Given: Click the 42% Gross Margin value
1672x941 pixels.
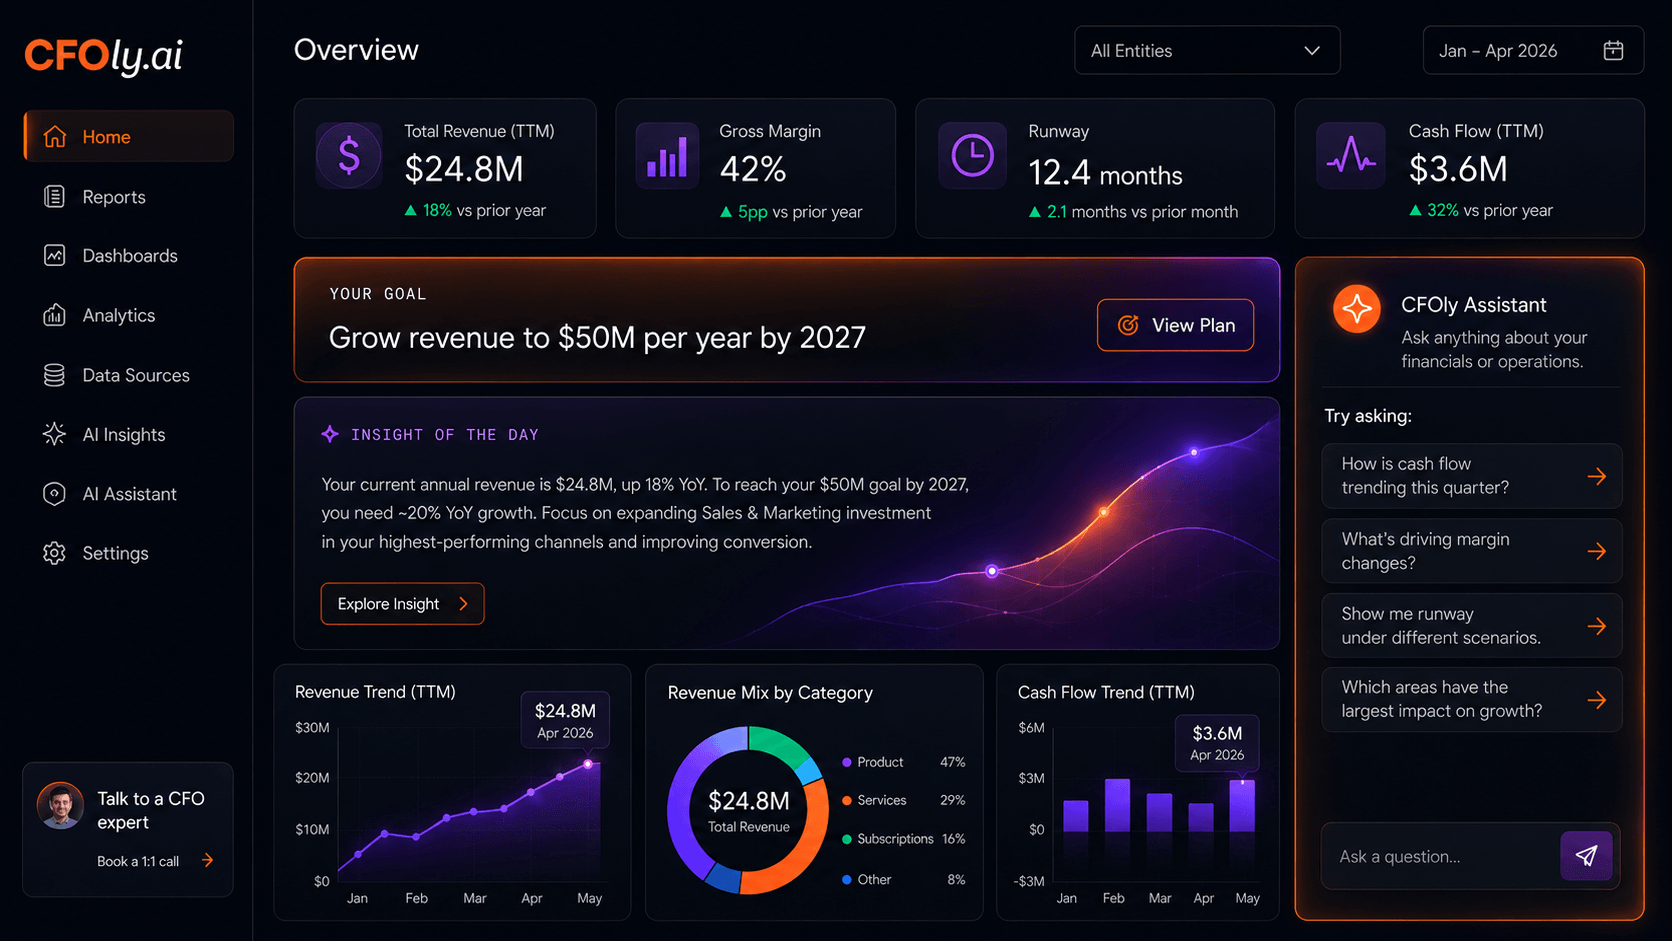Looking at the screenshot, I should [753, 170].
